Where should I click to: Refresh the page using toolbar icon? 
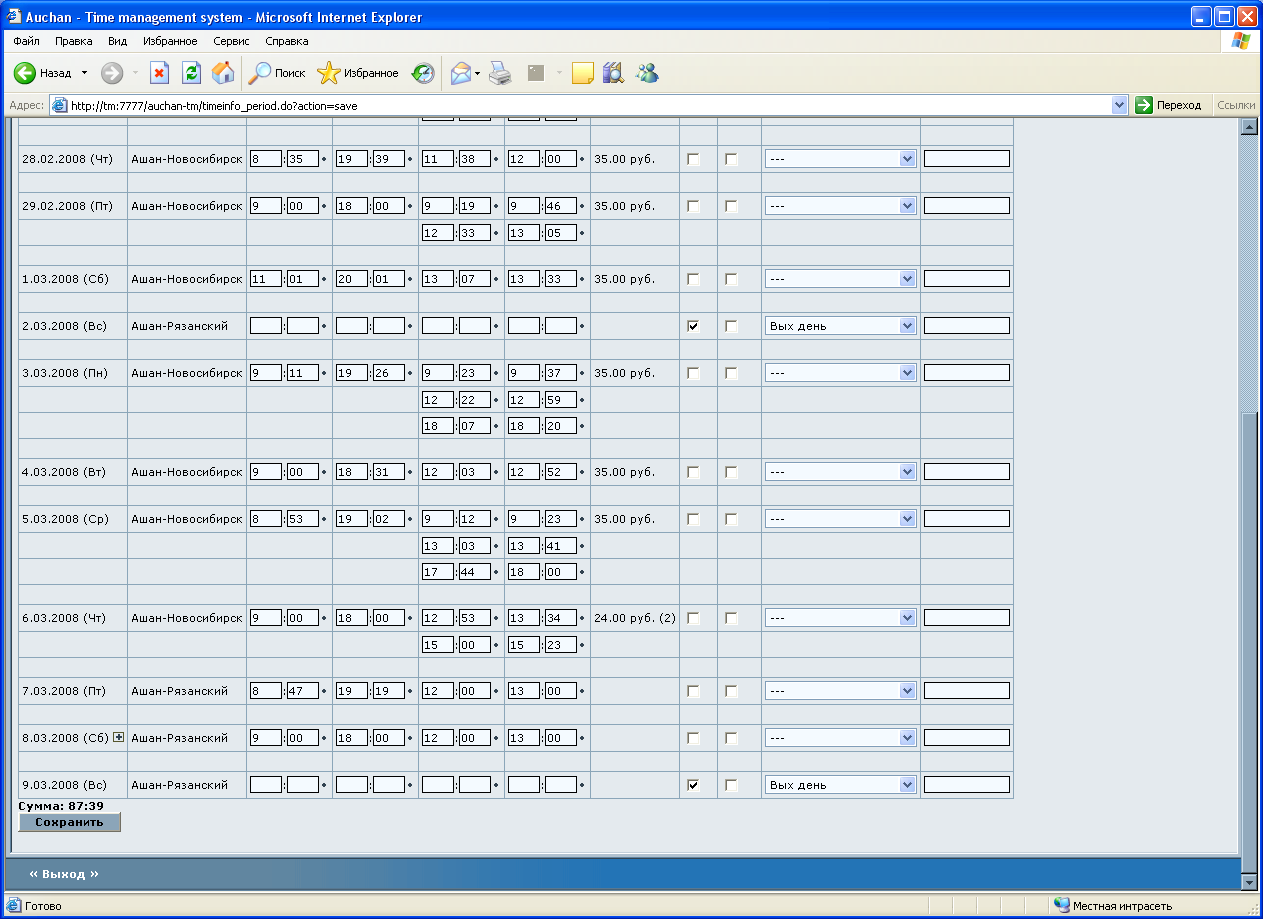click(191, 73)
